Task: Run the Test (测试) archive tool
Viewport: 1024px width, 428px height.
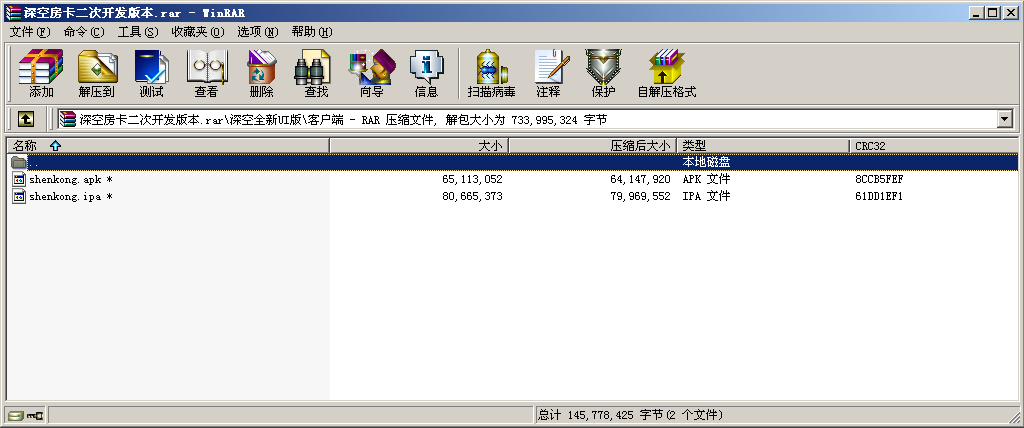Action: 151,73
